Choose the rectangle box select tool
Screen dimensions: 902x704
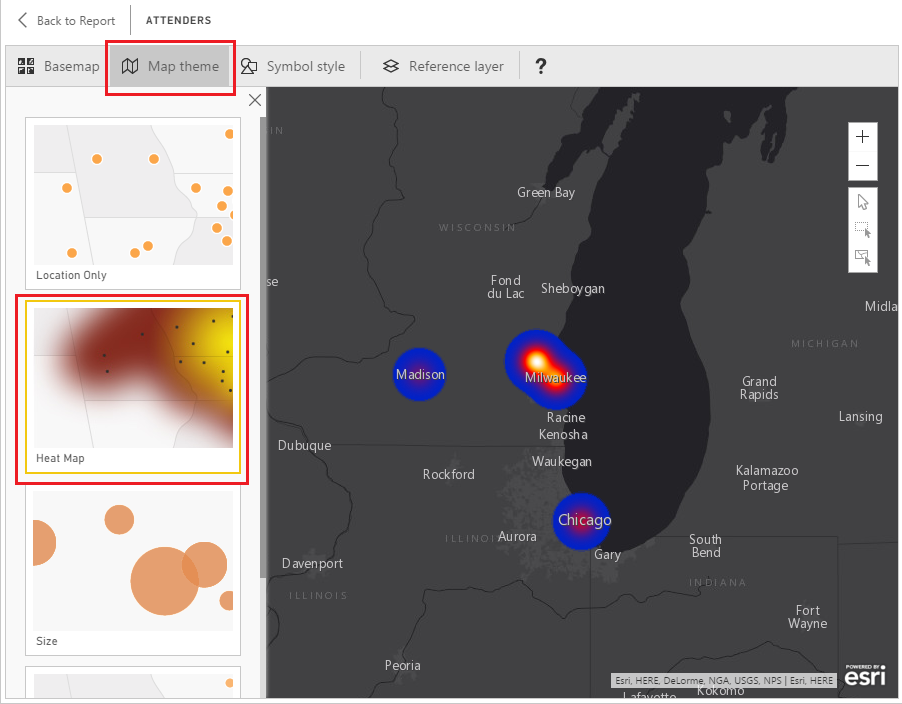pyautogui.click(x=862, y=229)
